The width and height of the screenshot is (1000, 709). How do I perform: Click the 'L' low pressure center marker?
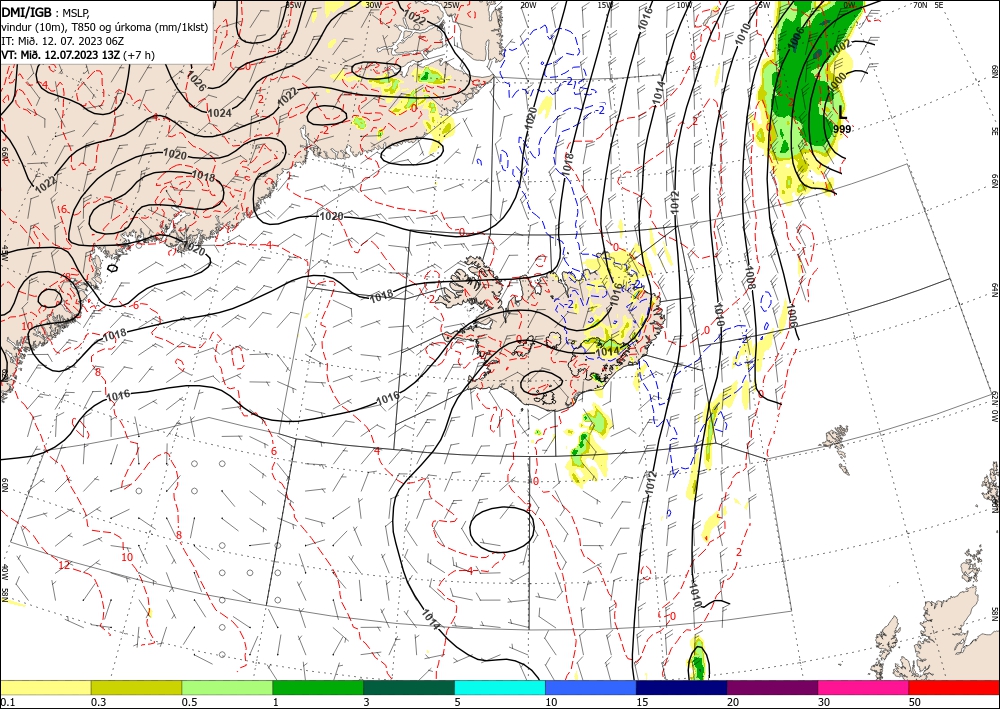tap(842, 113)
